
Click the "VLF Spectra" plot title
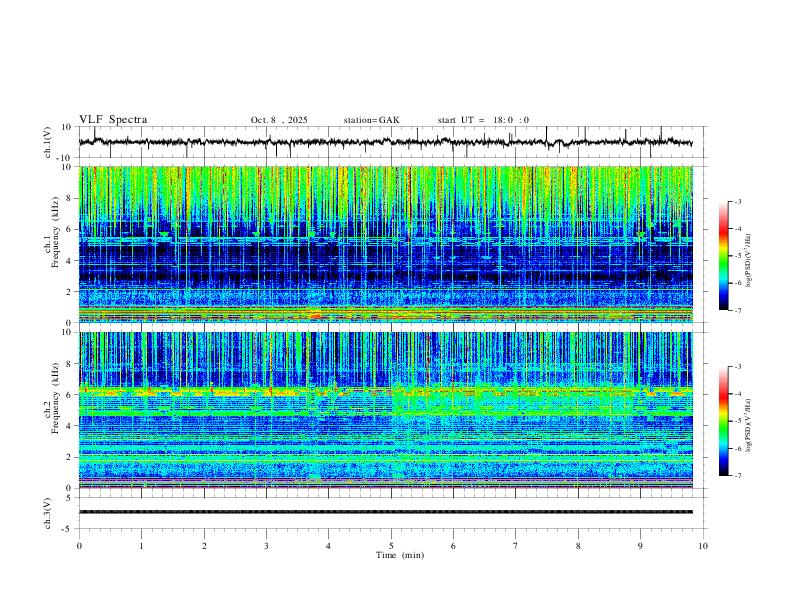[113, 120]
